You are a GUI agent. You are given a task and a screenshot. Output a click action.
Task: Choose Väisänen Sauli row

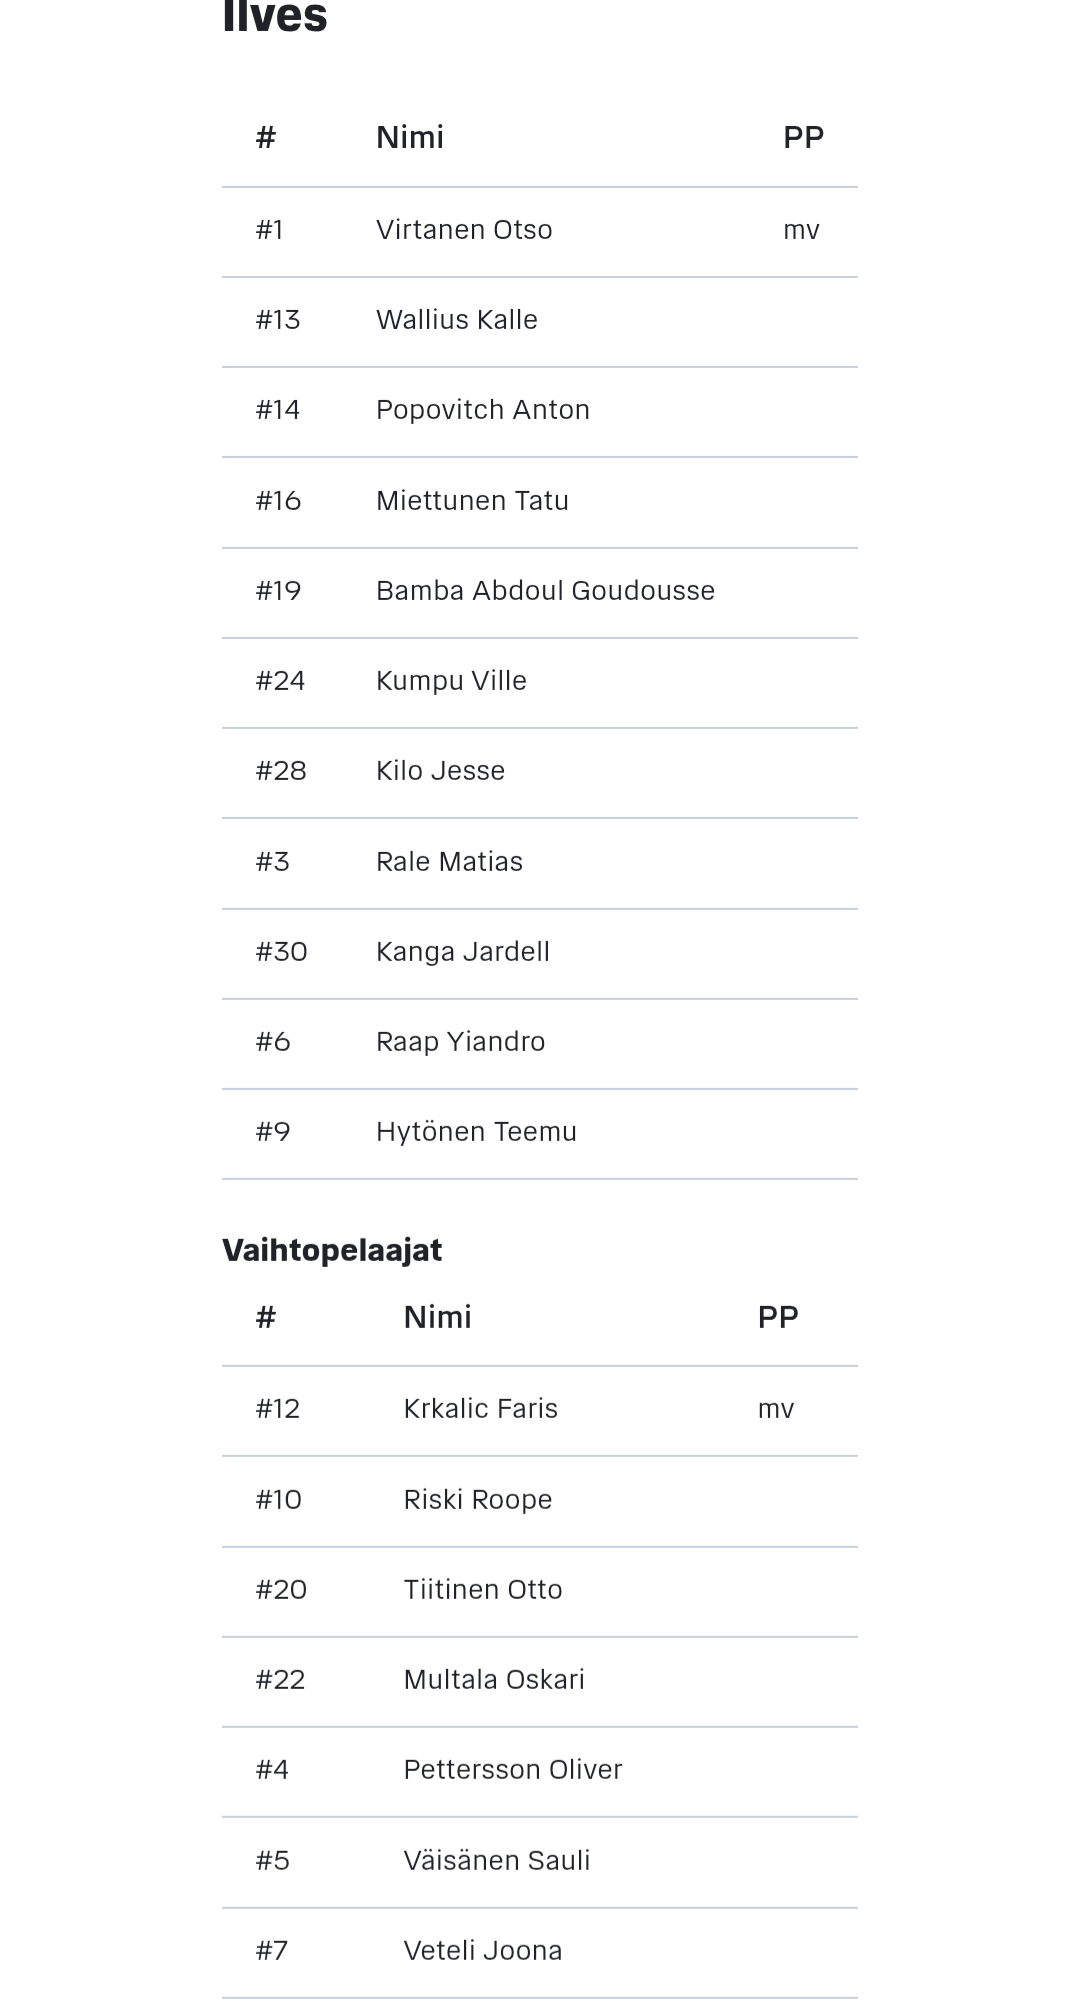tap(540, 1863)
